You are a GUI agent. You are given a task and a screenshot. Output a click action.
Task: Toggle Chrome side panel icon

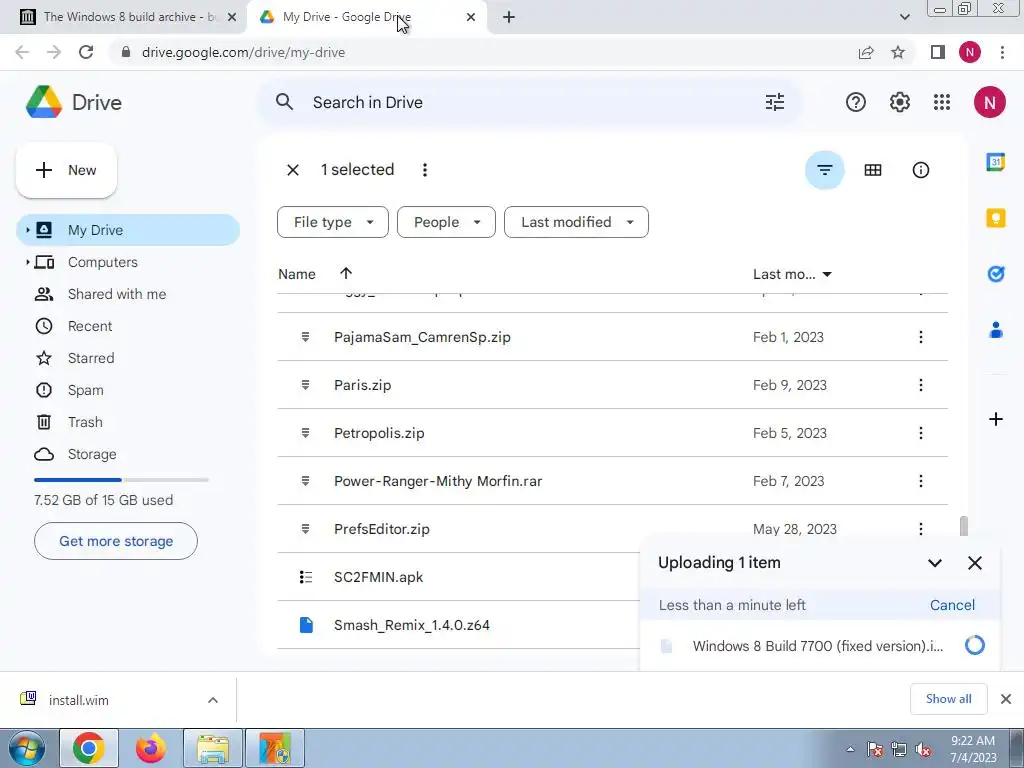pos(938,52)
